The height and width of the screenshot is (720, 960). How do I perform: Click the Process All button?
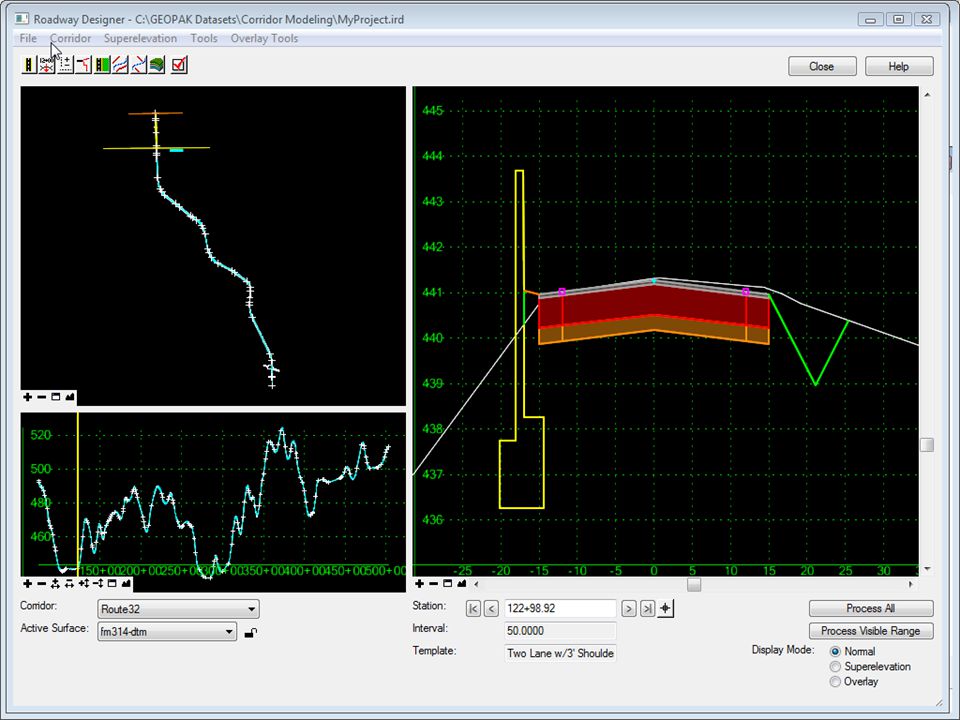click(871, 608)
